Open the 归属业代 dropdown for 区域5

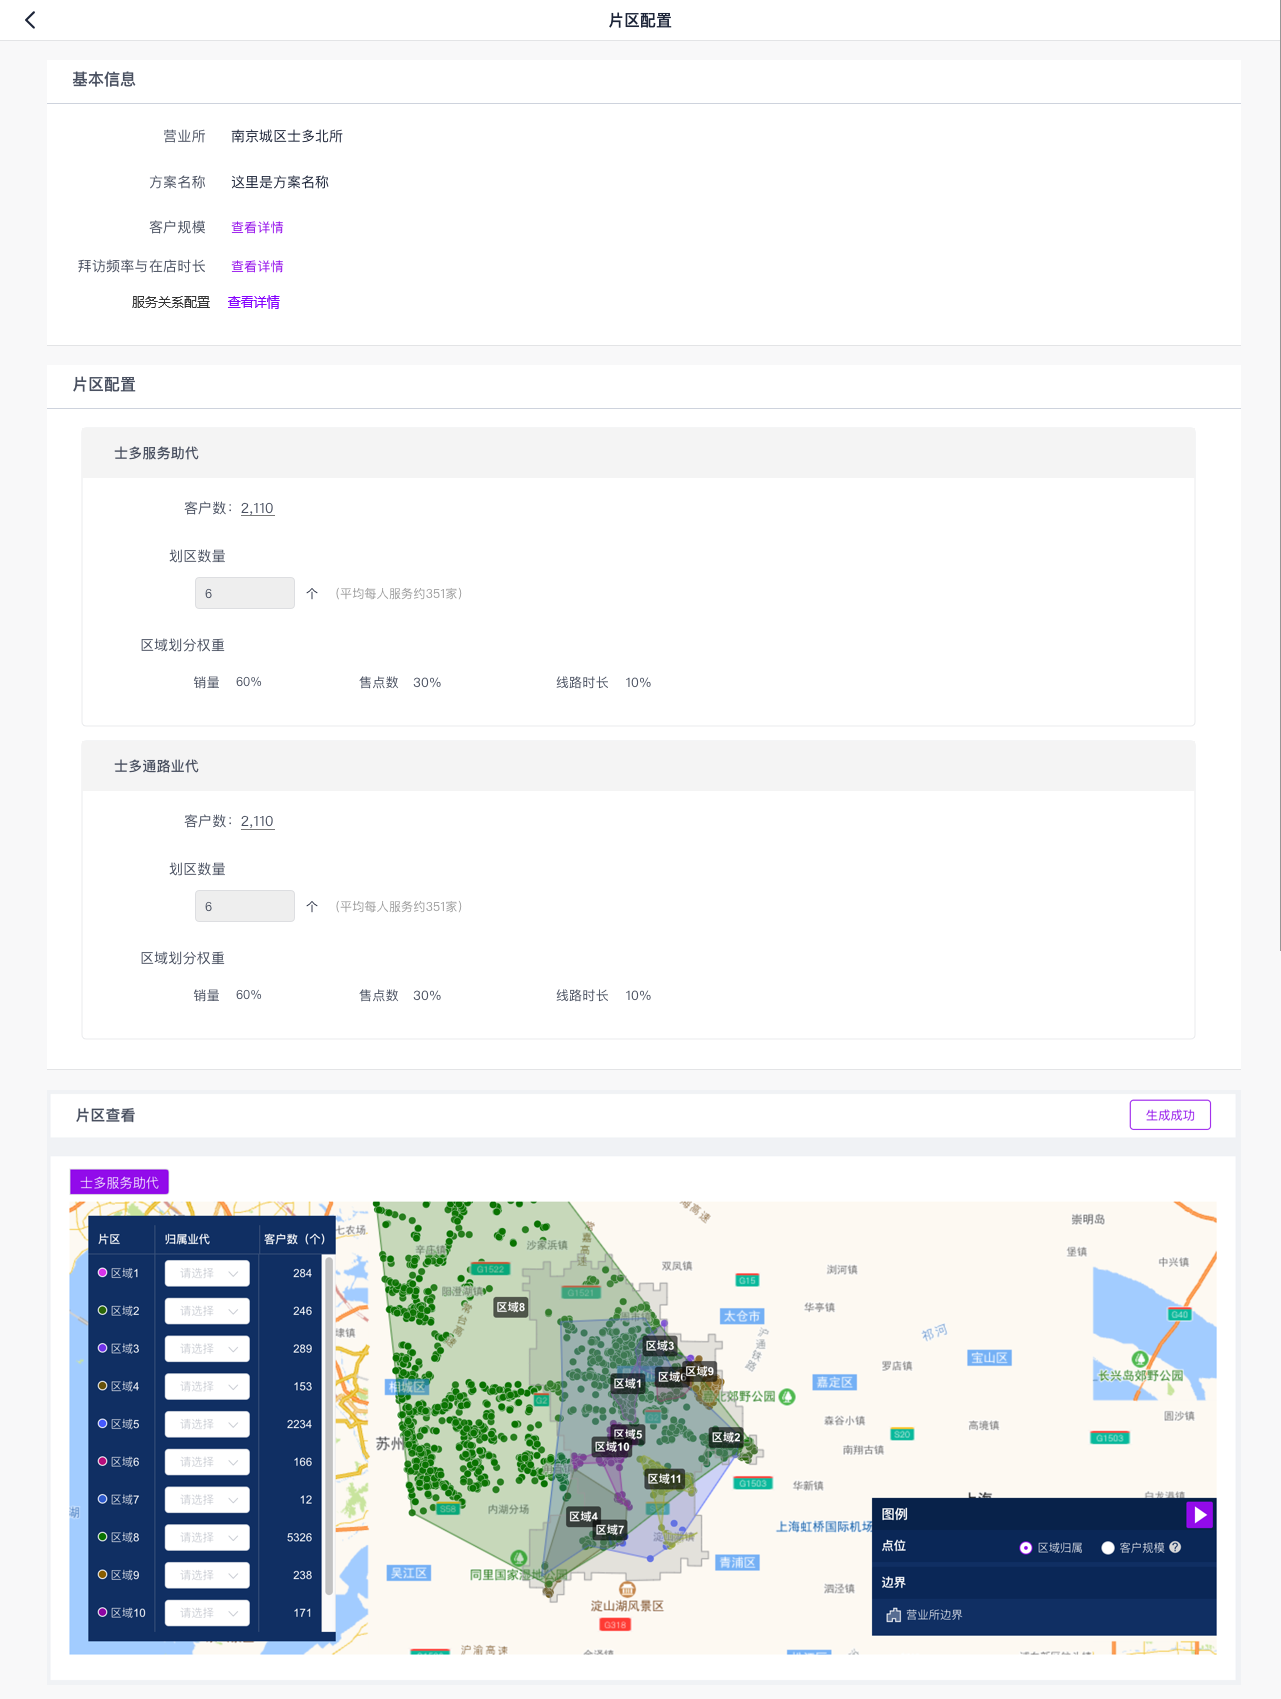point(207,1424)
